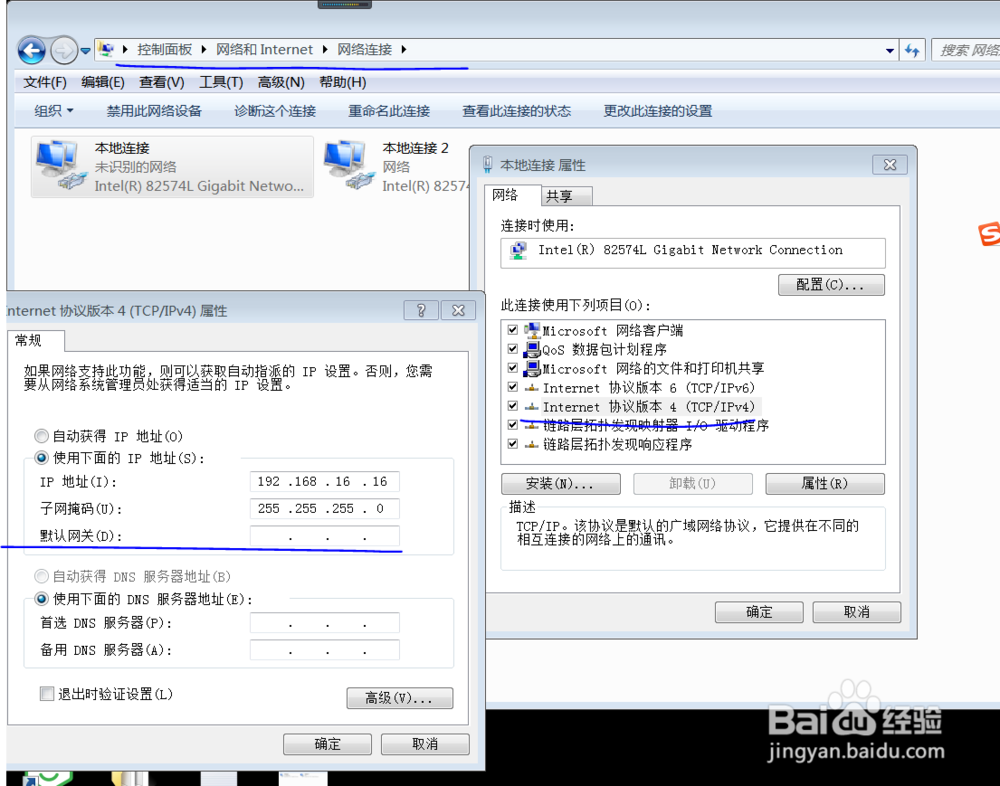The width and height of the screenshot is (1000, 786).
Task: Enable 退出时验证设置 checkbox
Action: pos(46,693)
